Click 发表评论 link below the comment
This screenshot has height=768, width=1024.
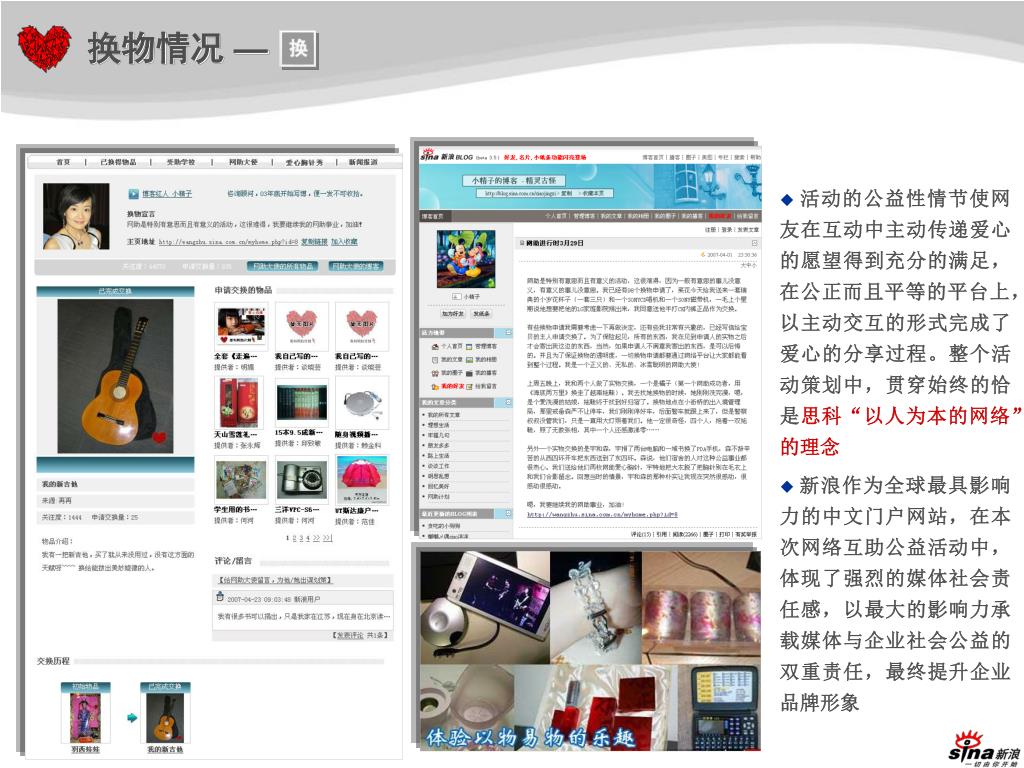350,635
